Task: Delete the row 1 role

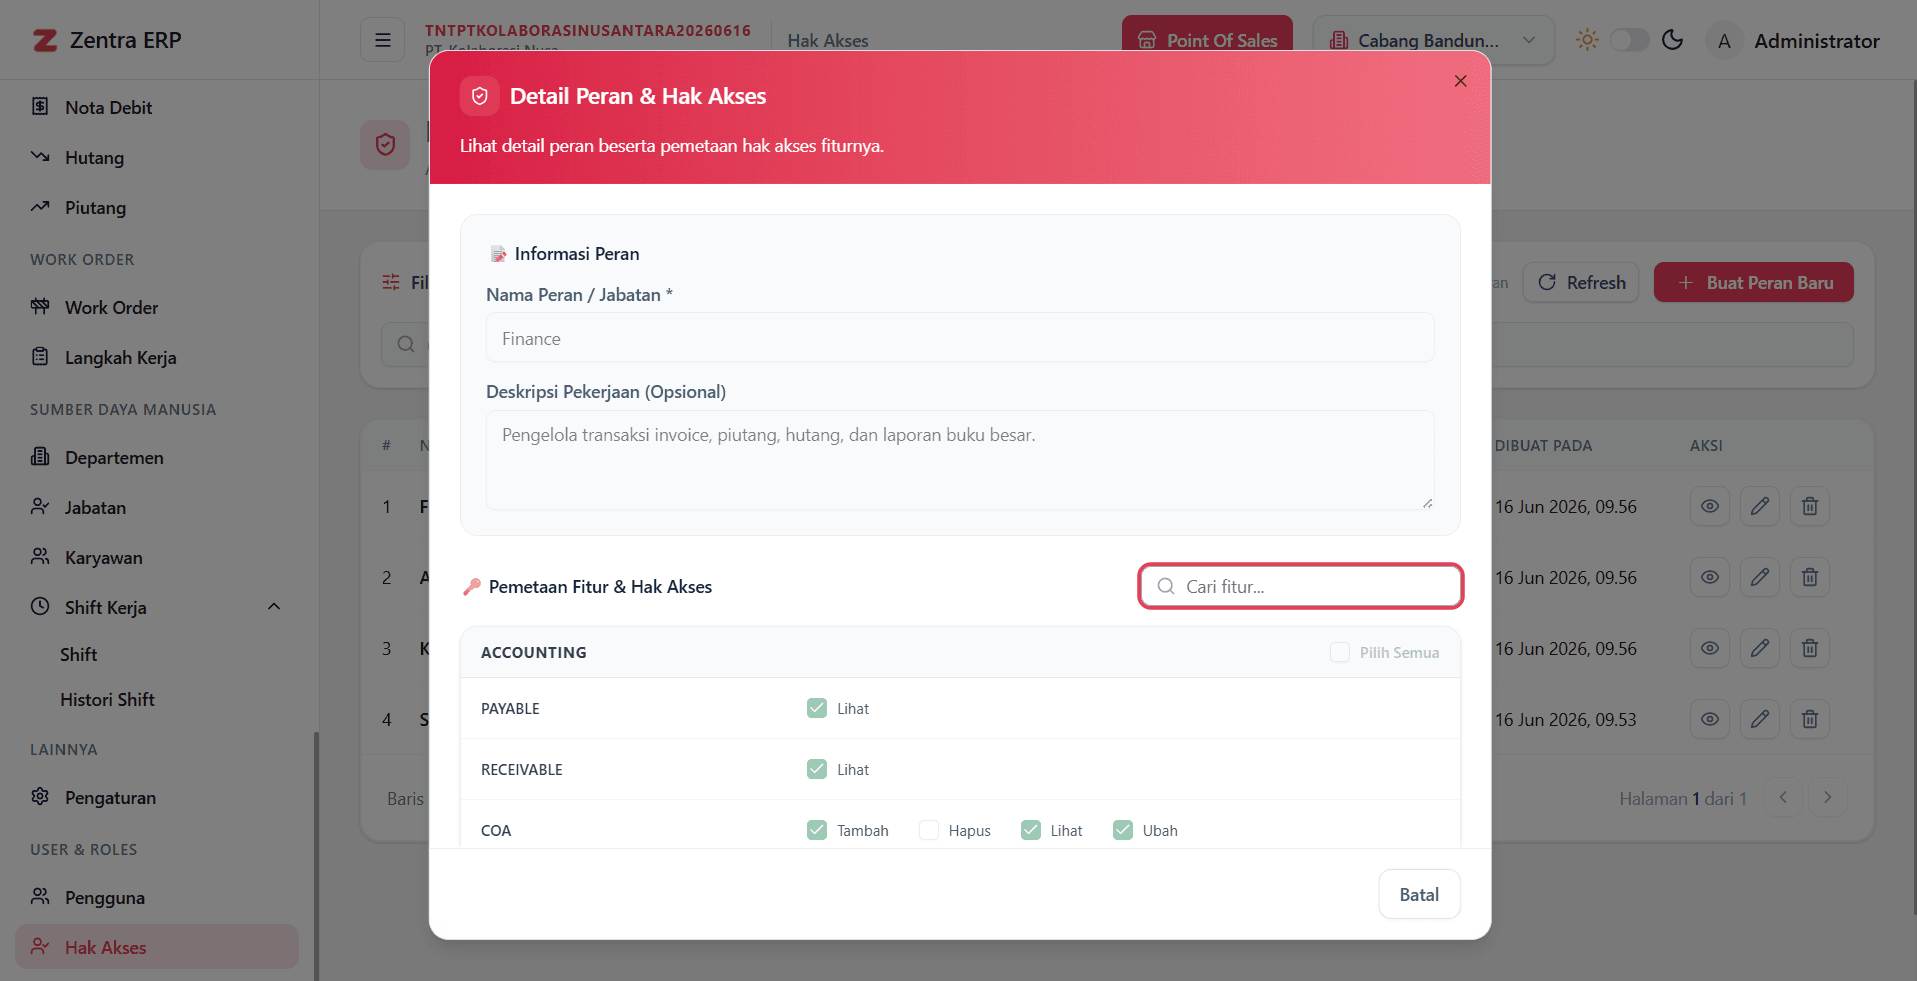Action: [x=1810, y=506]
